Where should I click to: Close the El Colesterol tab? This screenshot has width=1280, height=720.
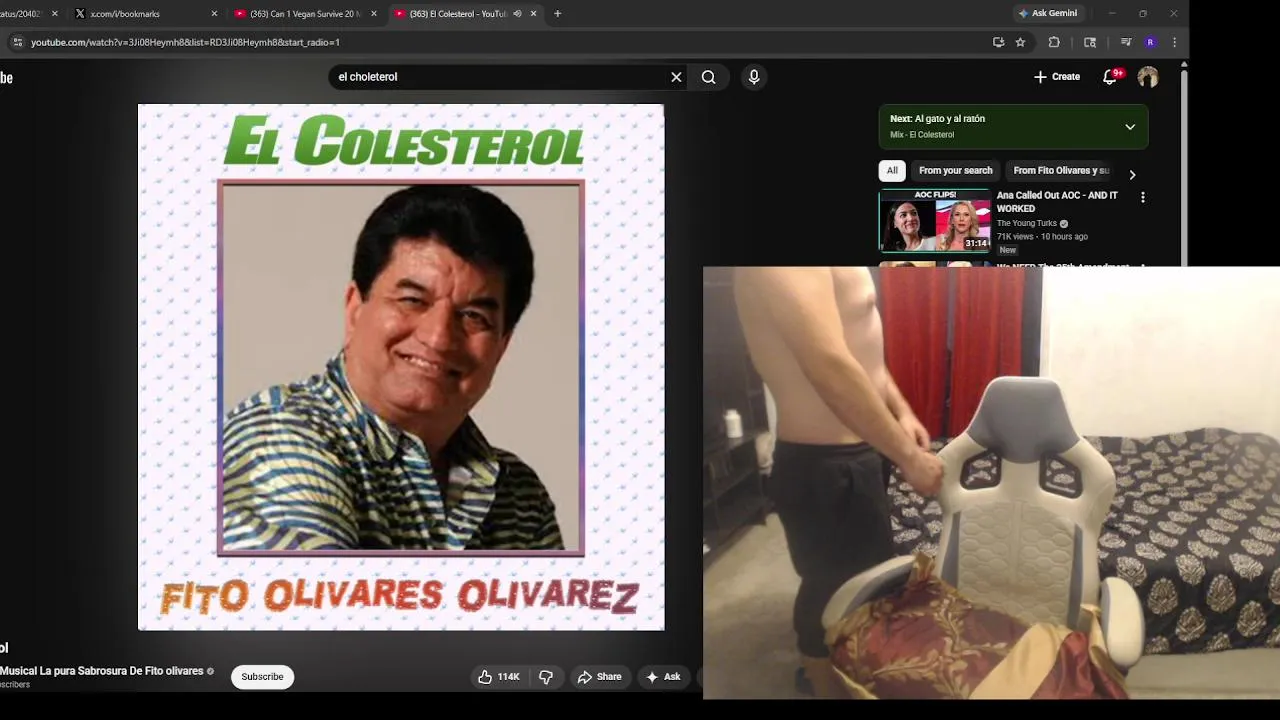click(533, 14)
